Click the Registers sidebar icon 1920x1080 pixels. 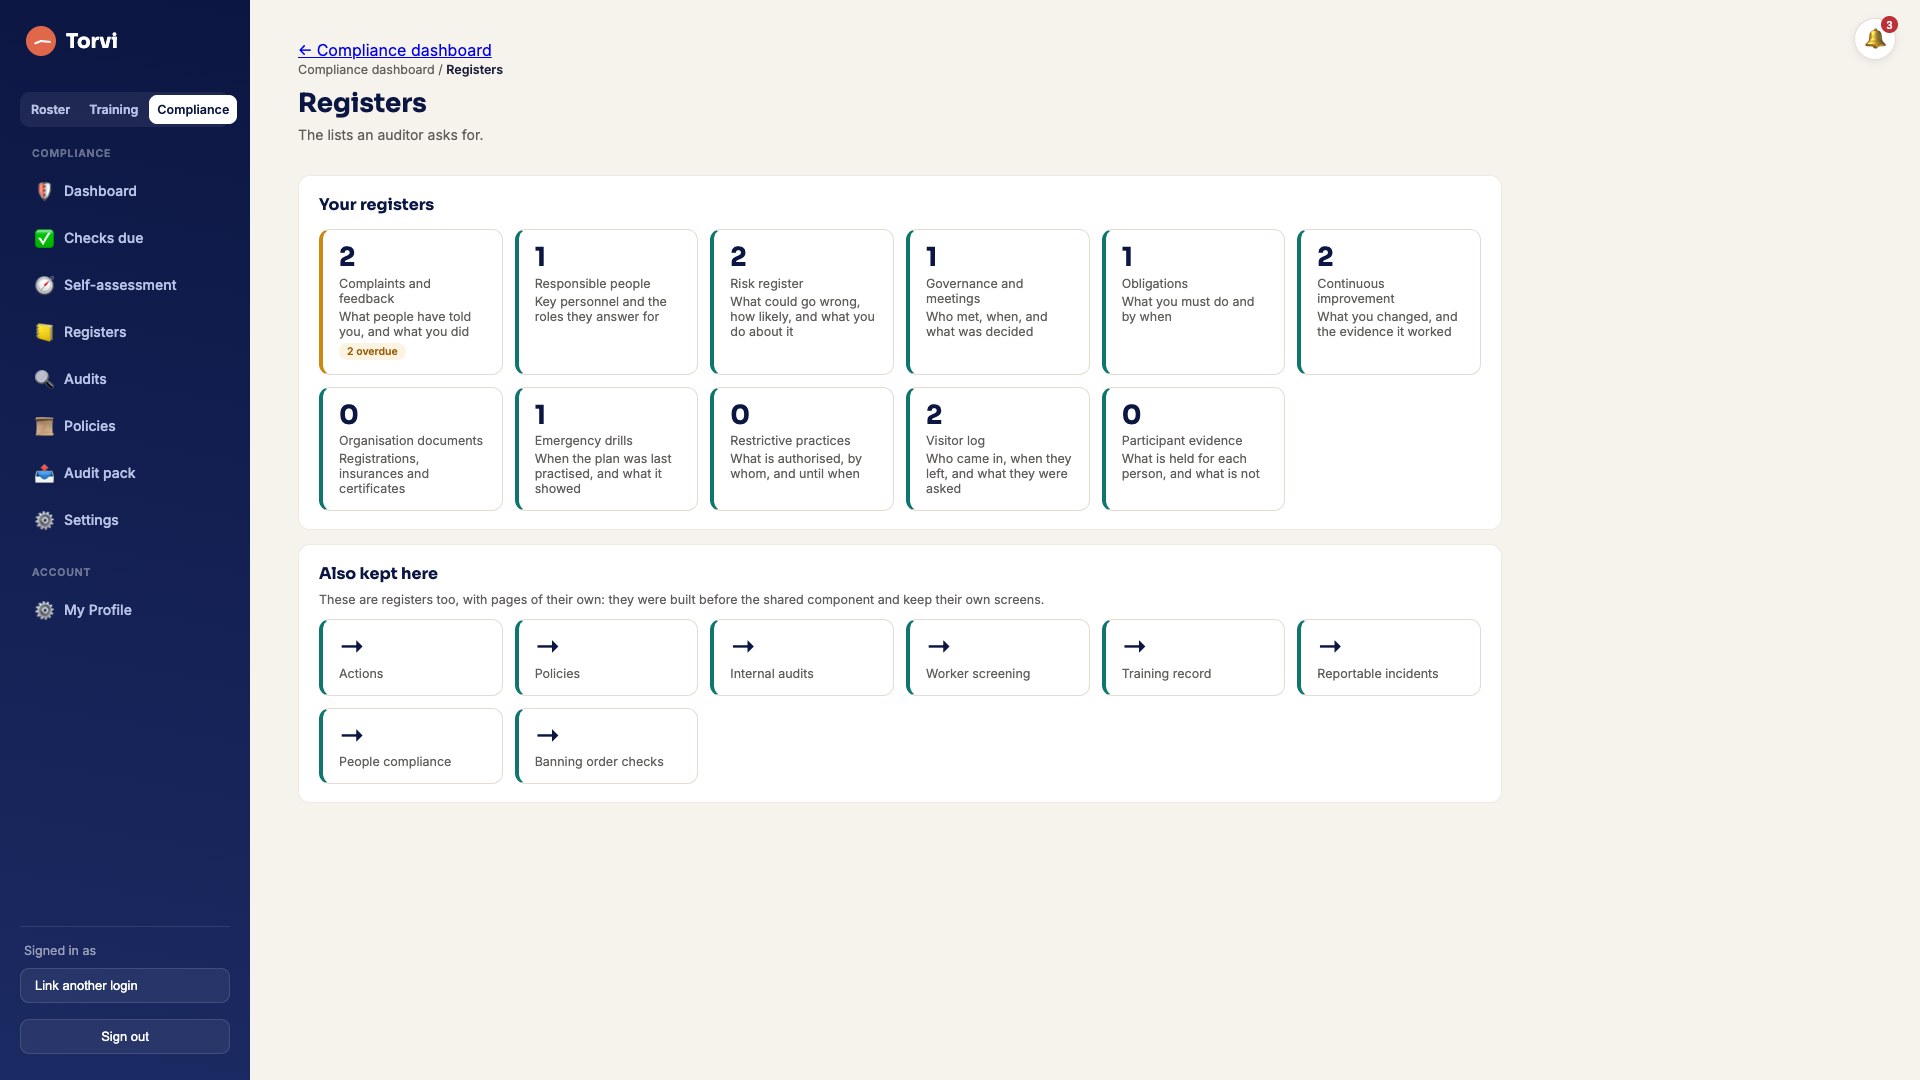[x=44, y=332]
